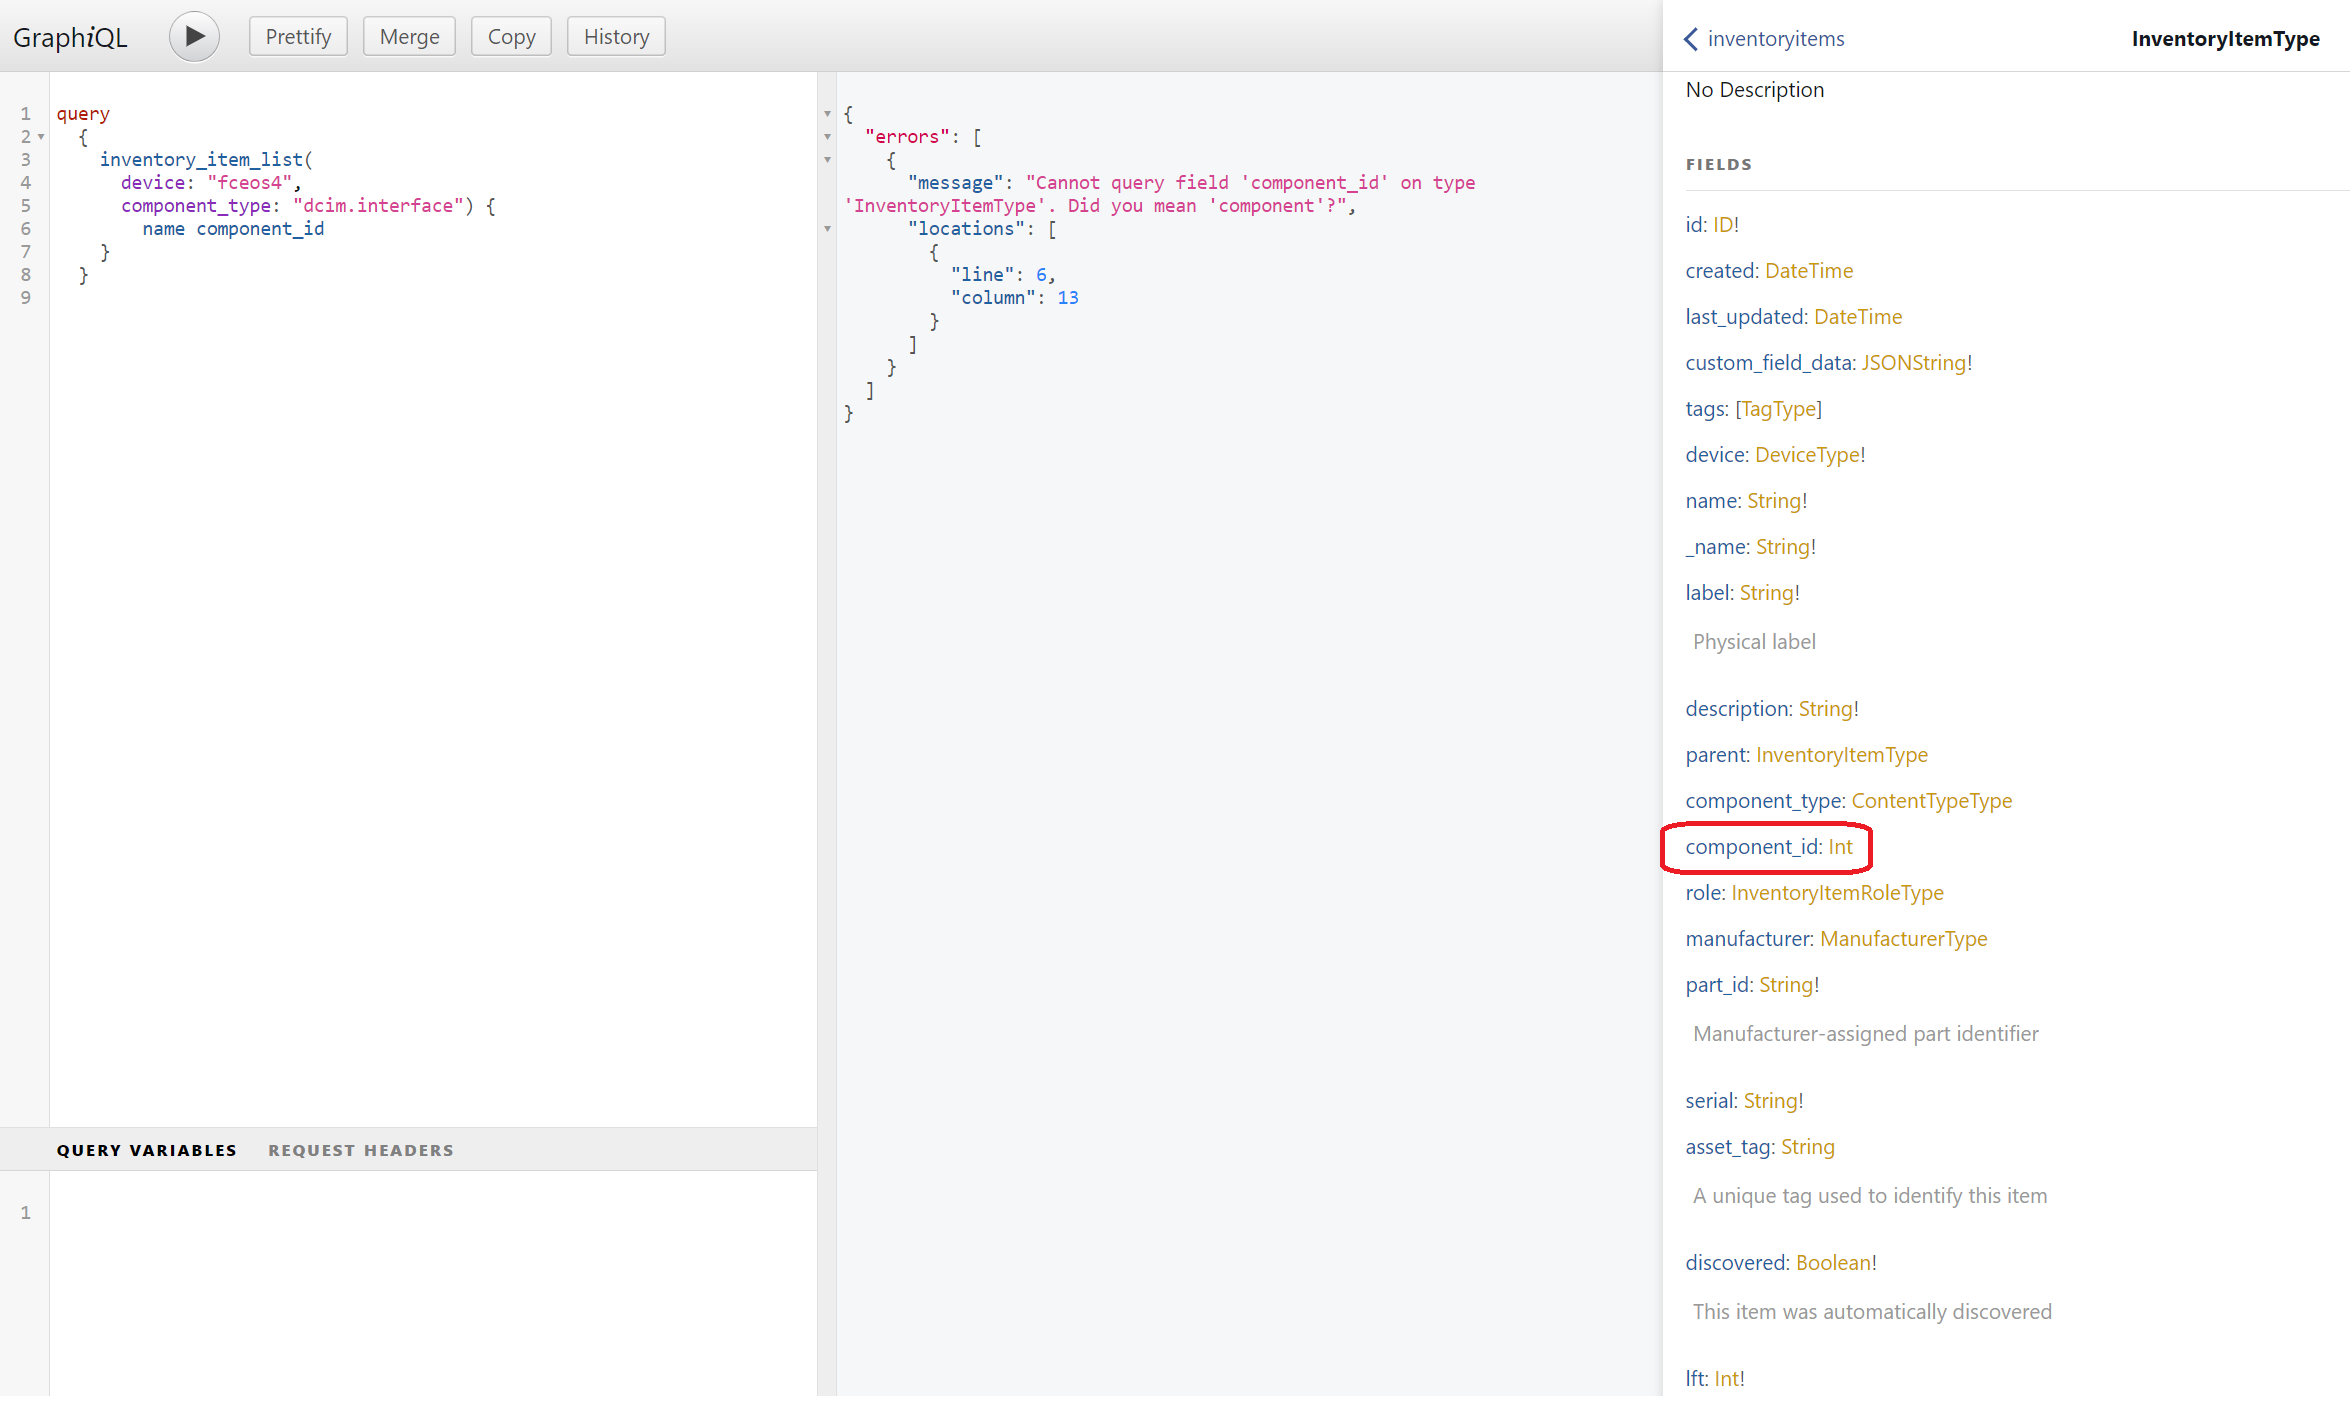Collapse the top-level result JSON fold arrow
The width and height of the screenshot is (2350, 1402).
pos(827,114)
